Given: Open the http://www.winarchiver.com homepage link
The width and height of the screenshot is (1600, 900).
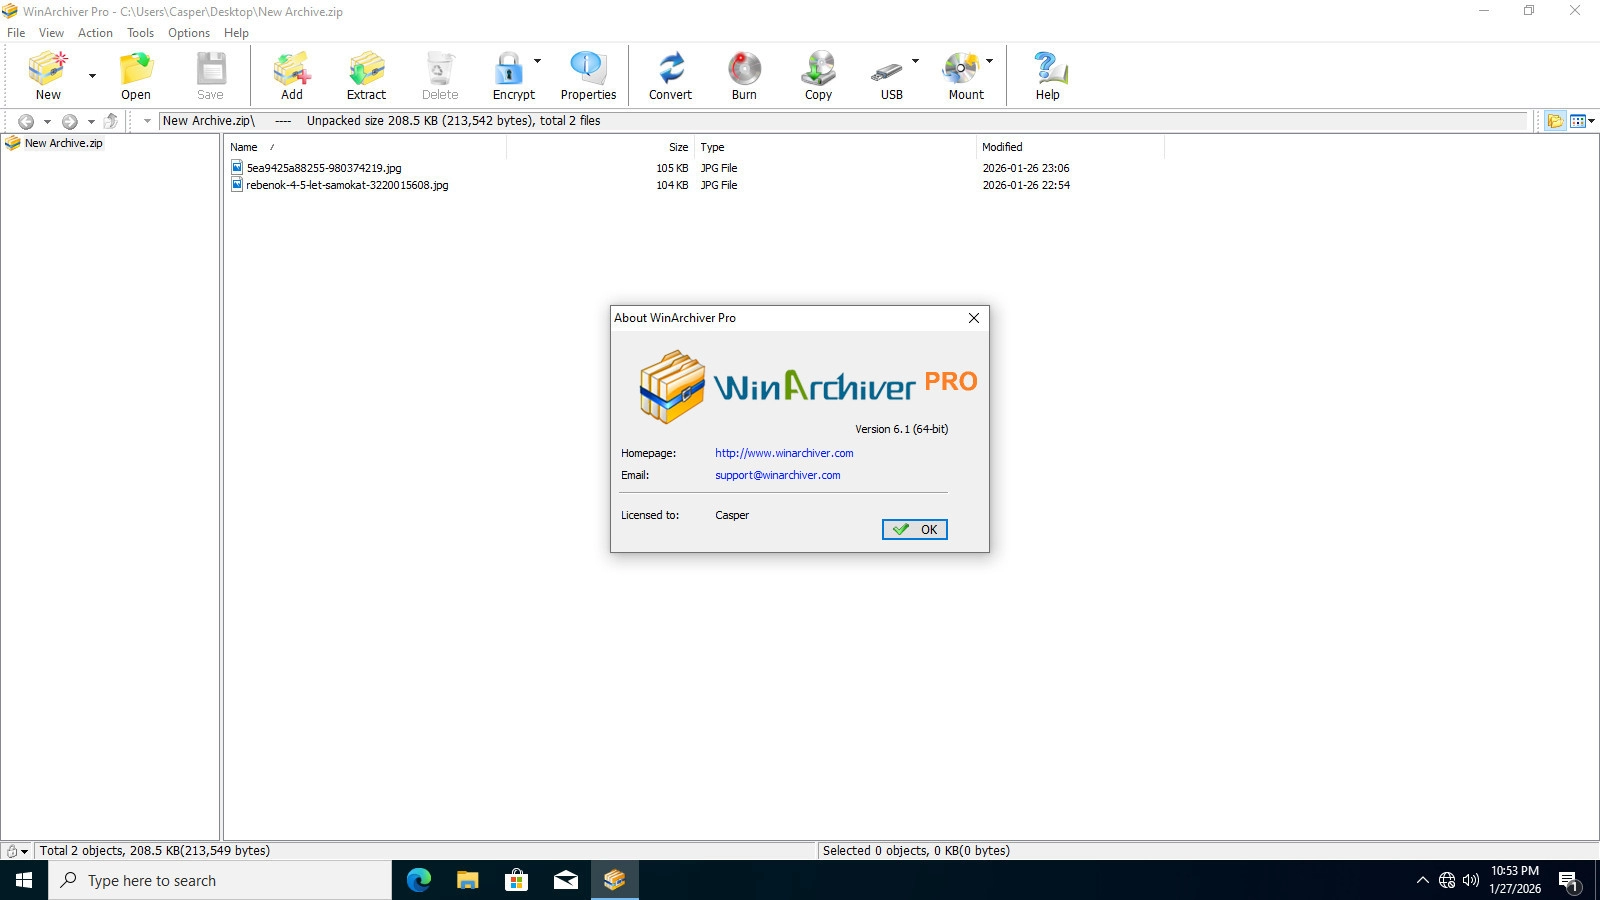Looking at the screenshot, I should (x=784, y=453).
